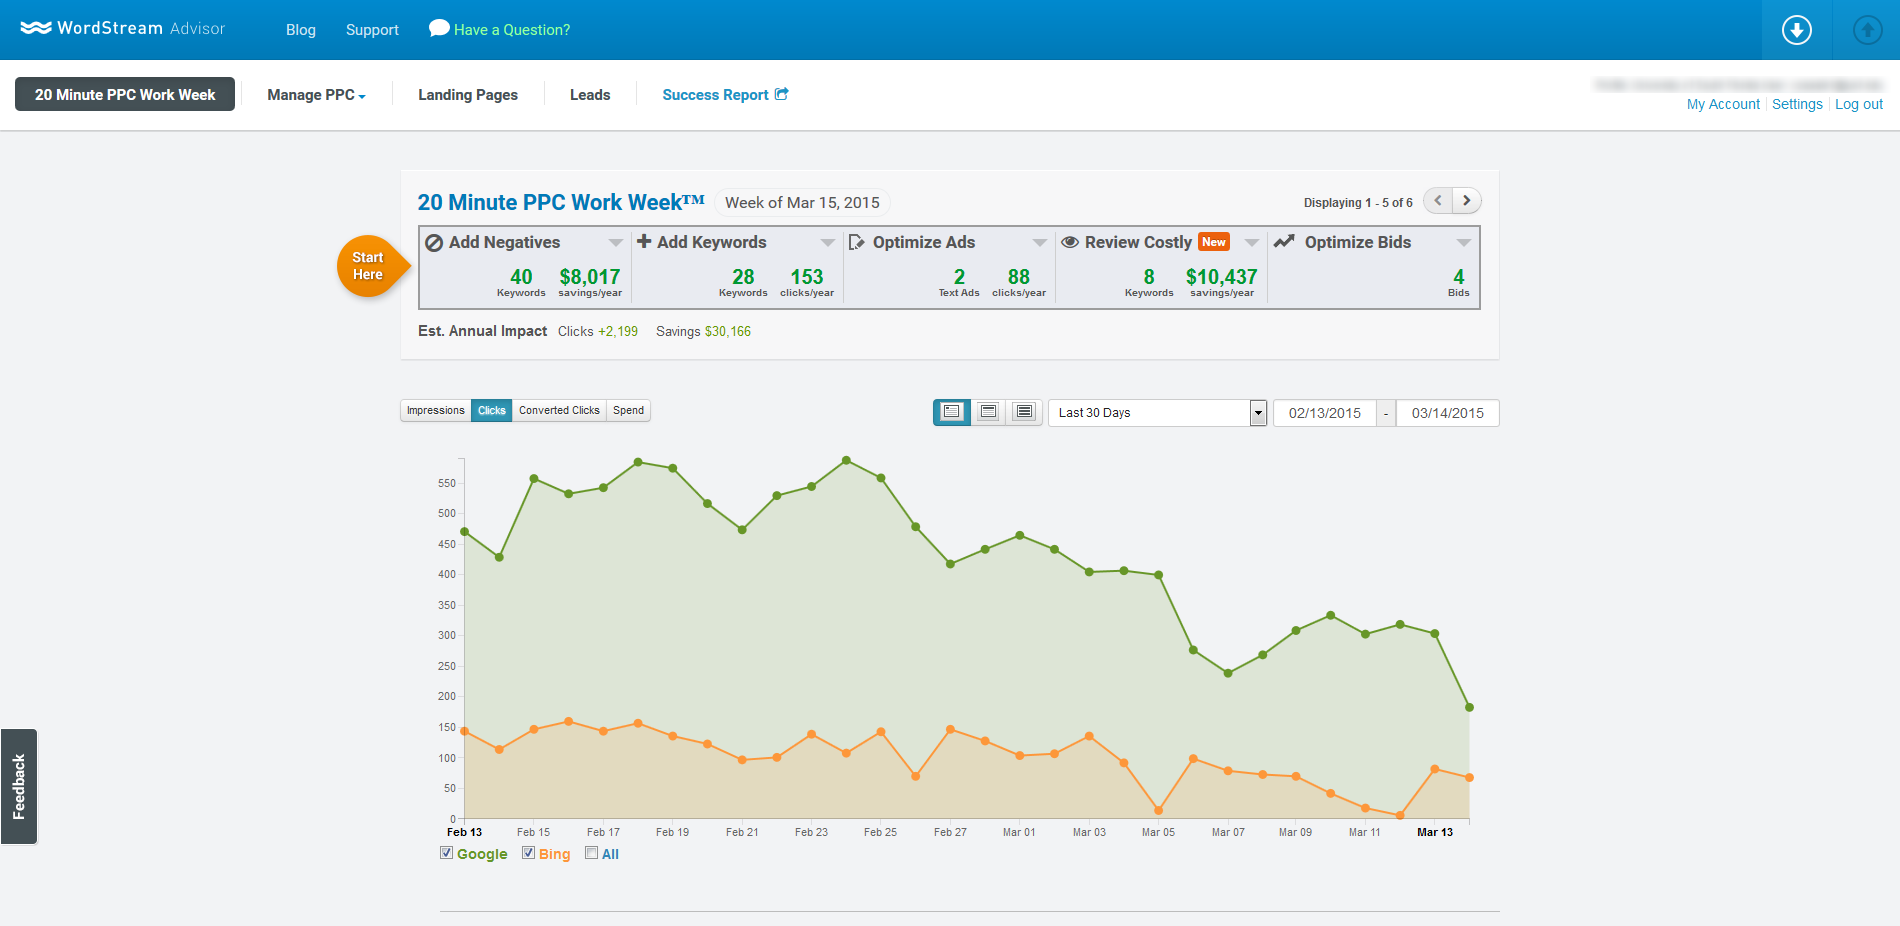This screenshot has height=926, width=1900.
Task: Click the 28 Keywords value
Action: coord(743,282)
